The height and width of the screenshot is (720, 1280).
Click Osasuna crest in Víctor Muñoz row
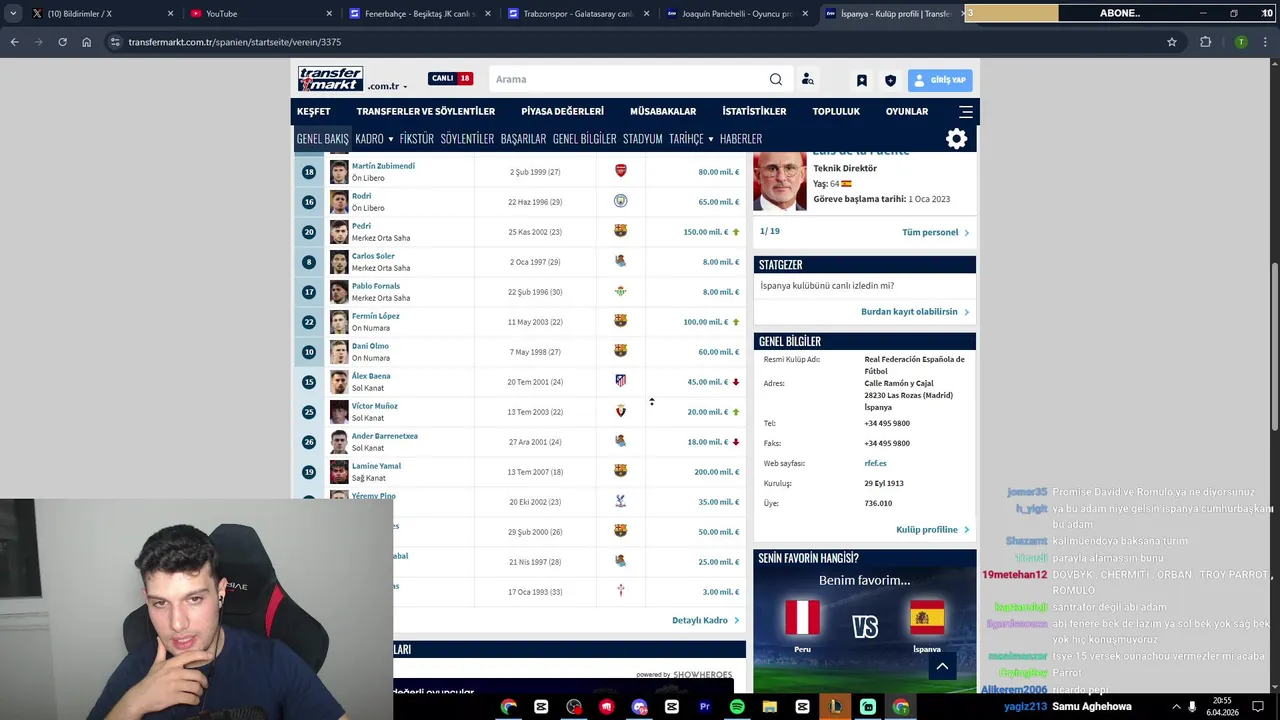click(620, 411)
